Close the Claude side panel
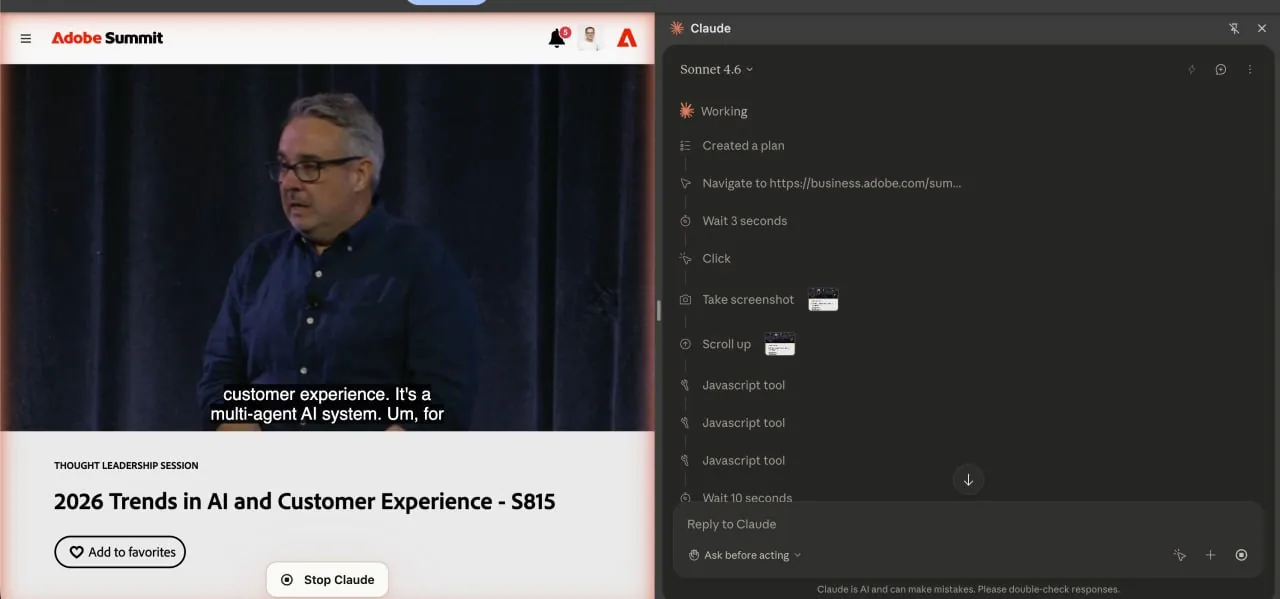This screenshot has height=599, width=1280. (1262, 28)
